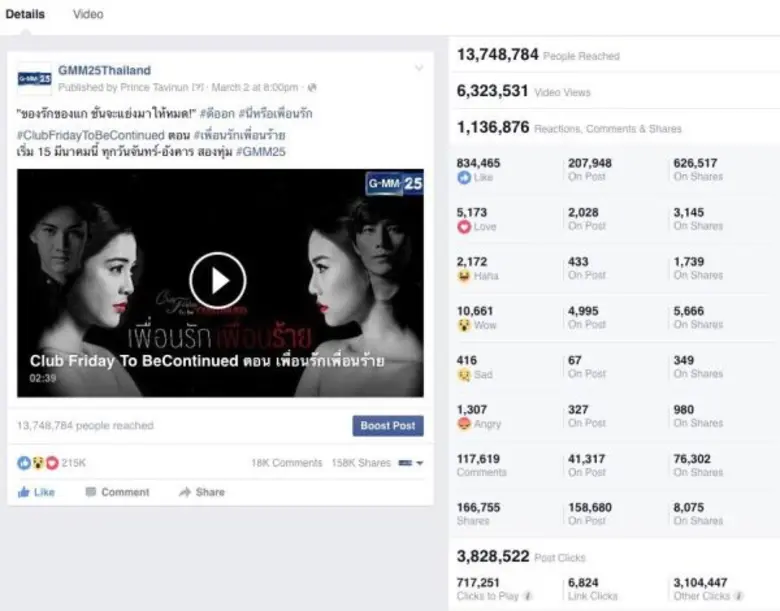Click the Comment button under the post
Screen dimensions: 780x611
pos(117,492)
